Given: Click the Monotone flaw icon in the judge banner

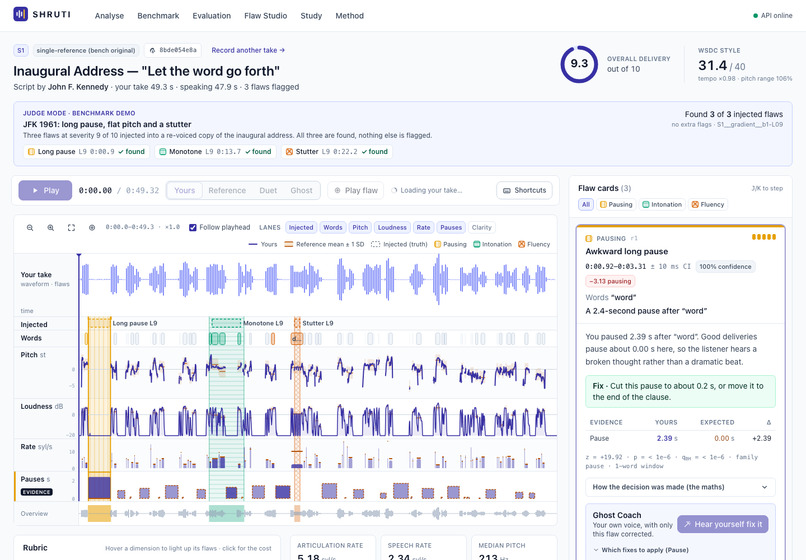Looking at the screenshot, I should (x=162, y=152).
